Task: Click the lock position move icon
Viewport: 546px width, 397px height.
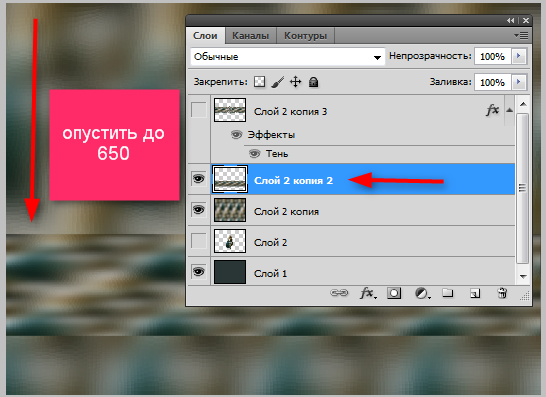Action: [x=296, y=82]
